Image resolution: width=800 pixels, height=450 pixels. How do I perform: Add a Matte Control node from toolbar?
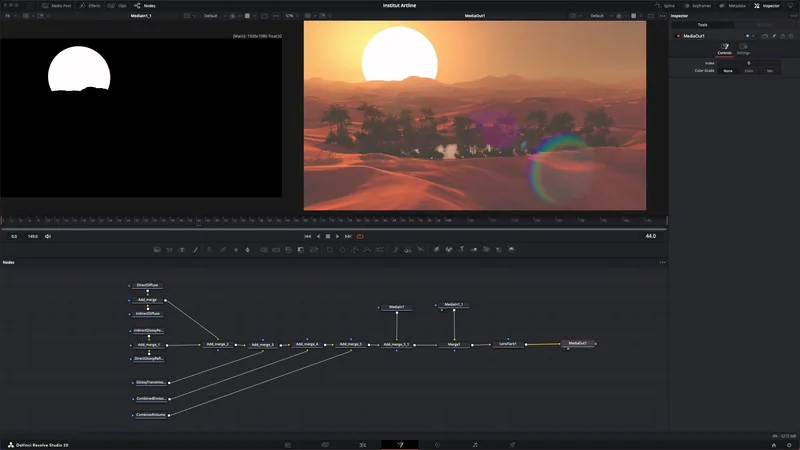(288, 249)
